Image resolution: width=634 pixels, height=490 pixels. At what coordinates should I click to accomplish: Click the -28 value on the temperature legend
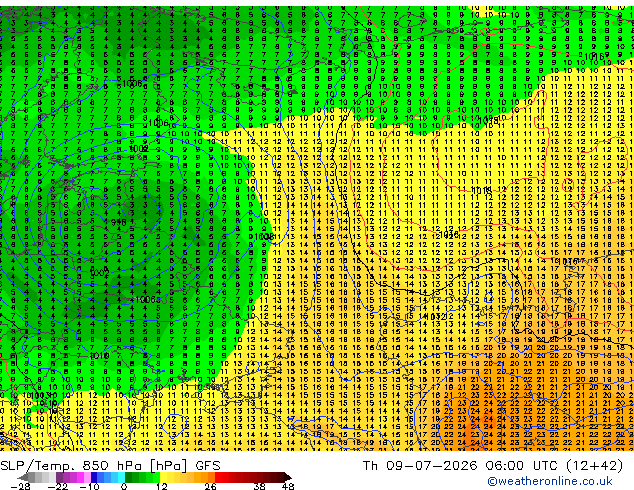[20, 486]
